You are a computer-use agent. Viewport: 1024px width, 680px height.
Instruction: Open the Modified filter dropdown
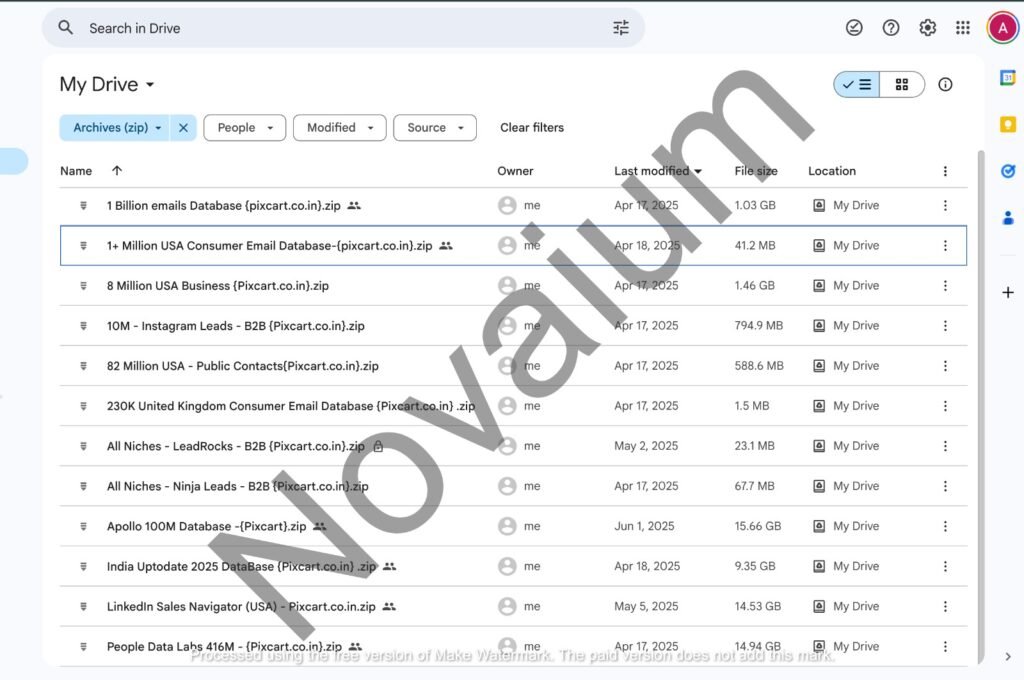click(x=339, y=128)
